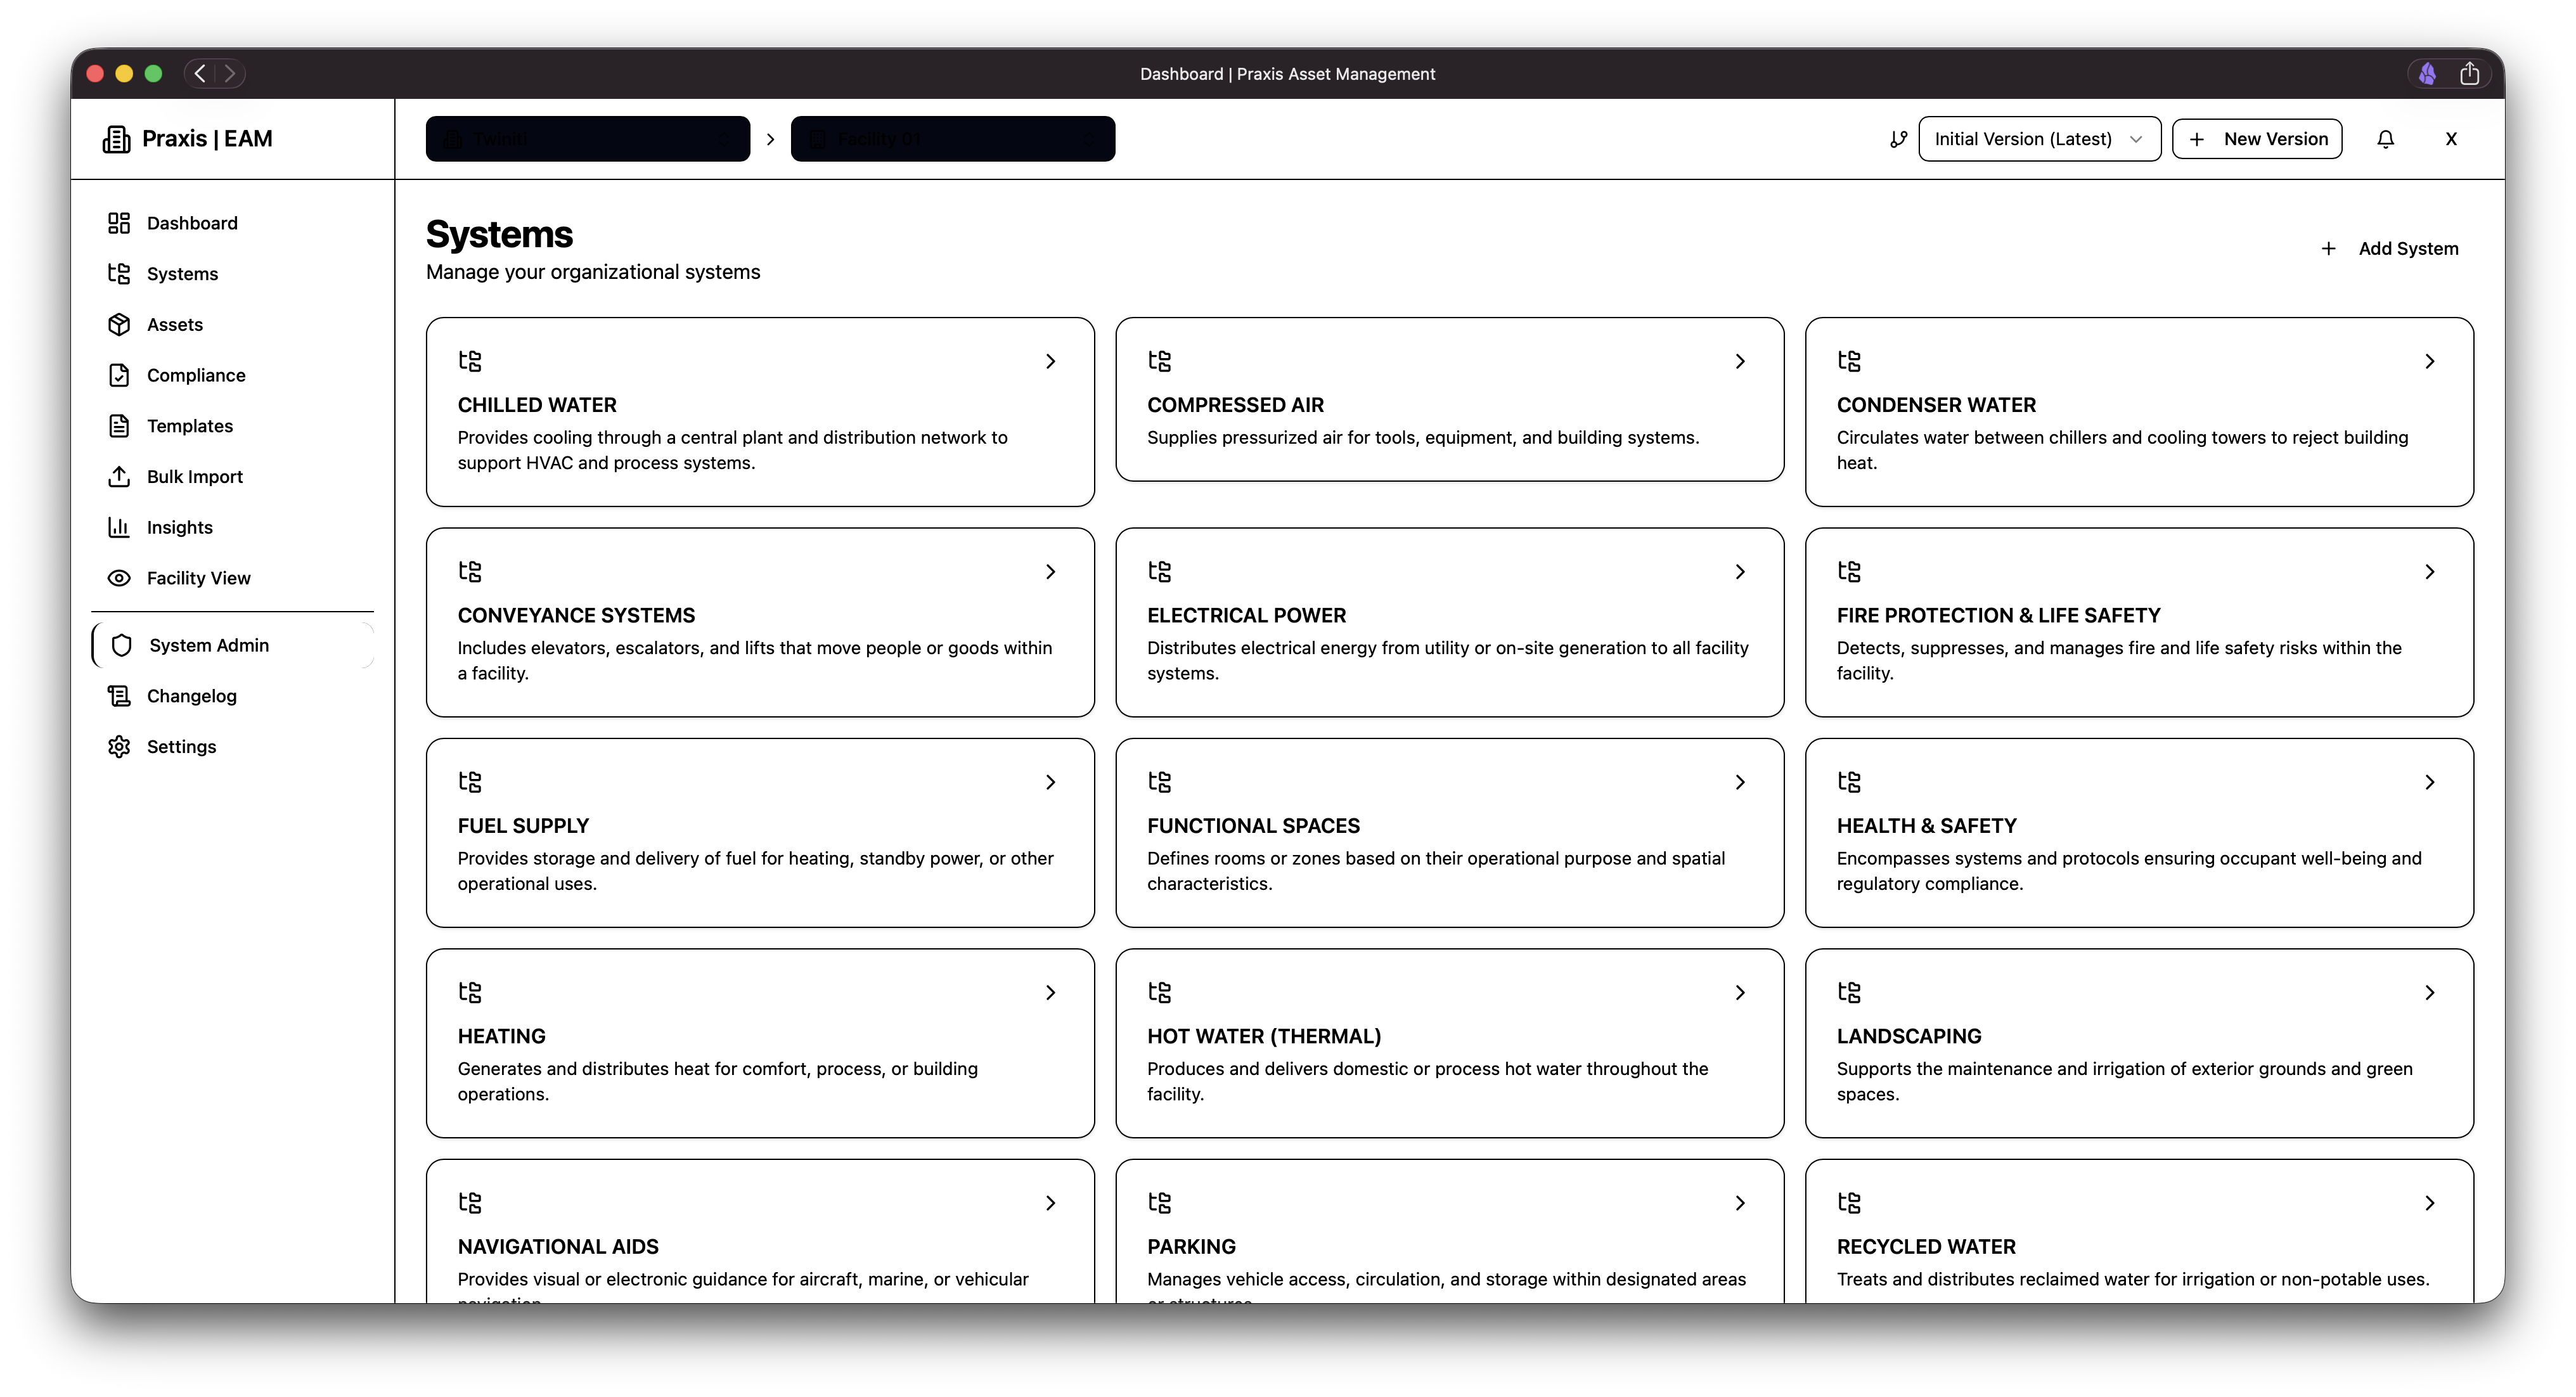Go to Compliance in sidebar

[196, 375]
